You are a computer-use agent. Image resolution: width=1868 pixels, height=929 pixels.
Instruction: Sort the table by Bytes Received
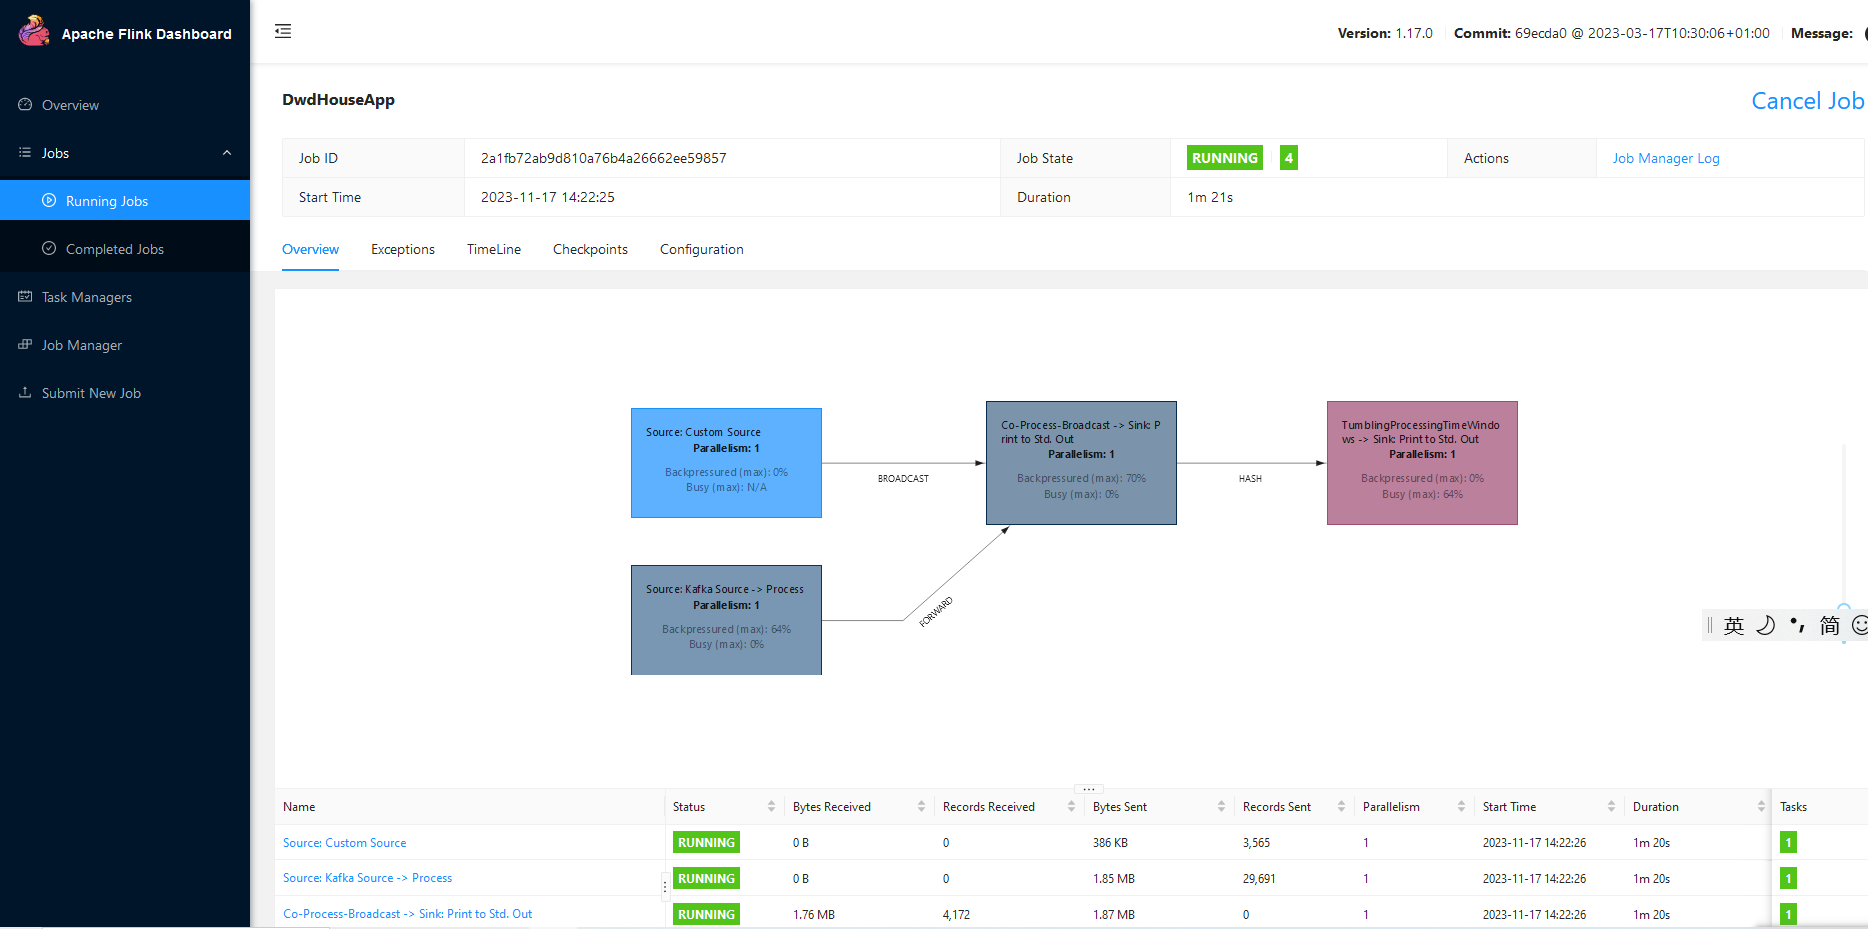coord(921,807)
